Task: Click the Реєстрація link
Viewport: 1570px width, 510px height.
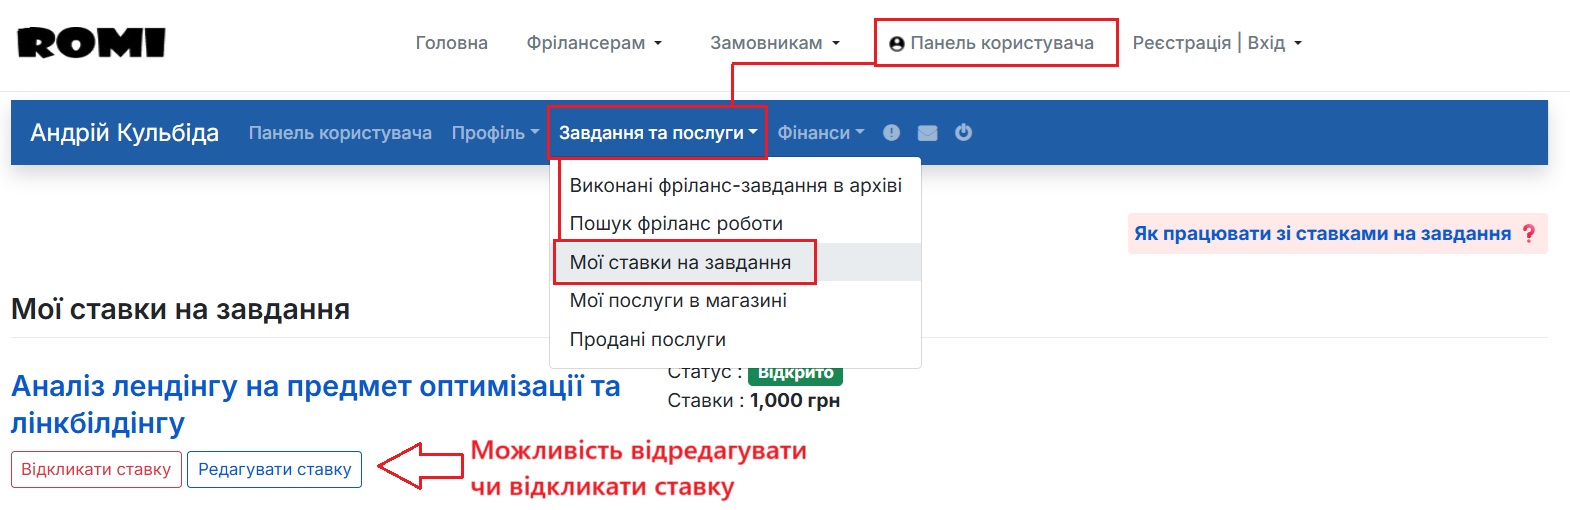Action: coord(1182,43)
